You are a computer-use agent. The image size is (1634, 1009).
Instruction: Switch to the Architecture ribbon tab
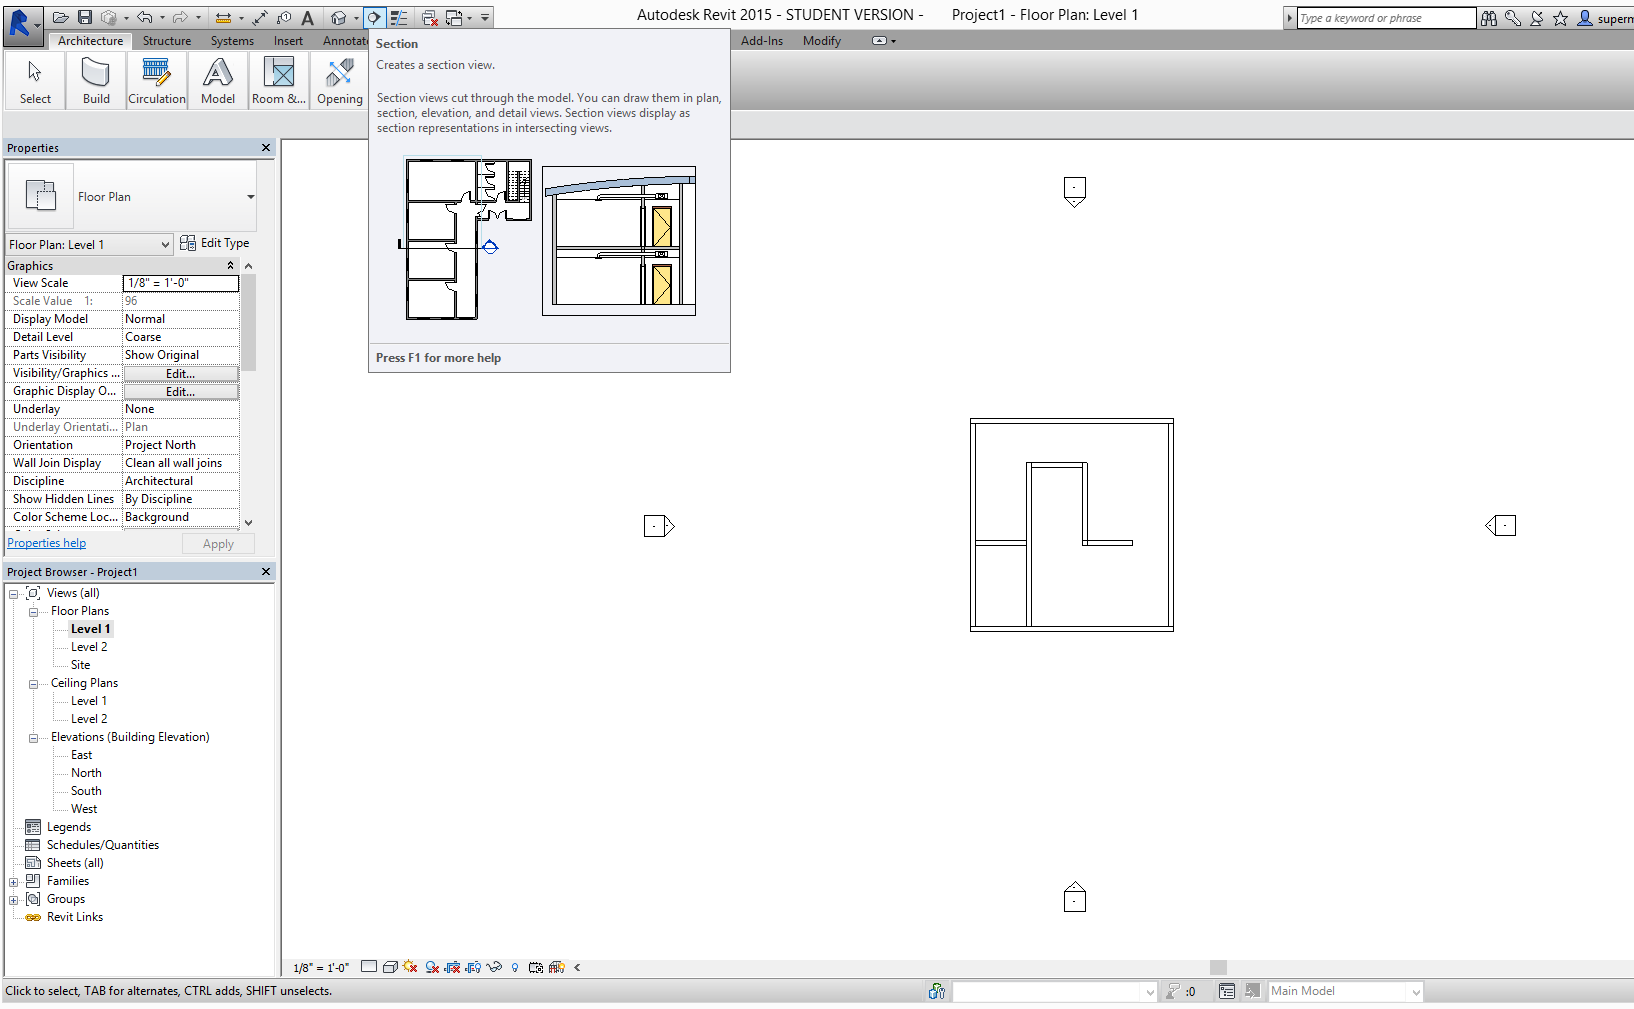pyautogui.click(x=90, y=41)
